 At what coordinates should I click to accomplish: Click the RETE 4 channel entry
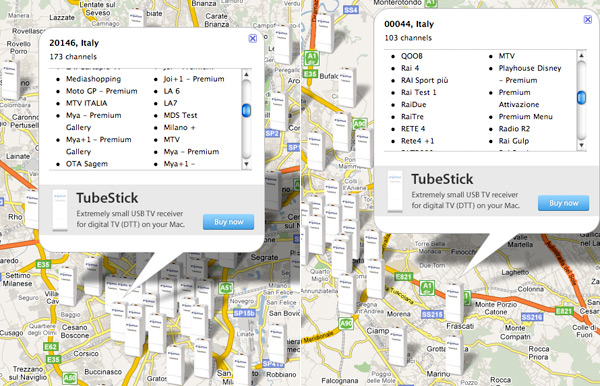click(413, 129)
